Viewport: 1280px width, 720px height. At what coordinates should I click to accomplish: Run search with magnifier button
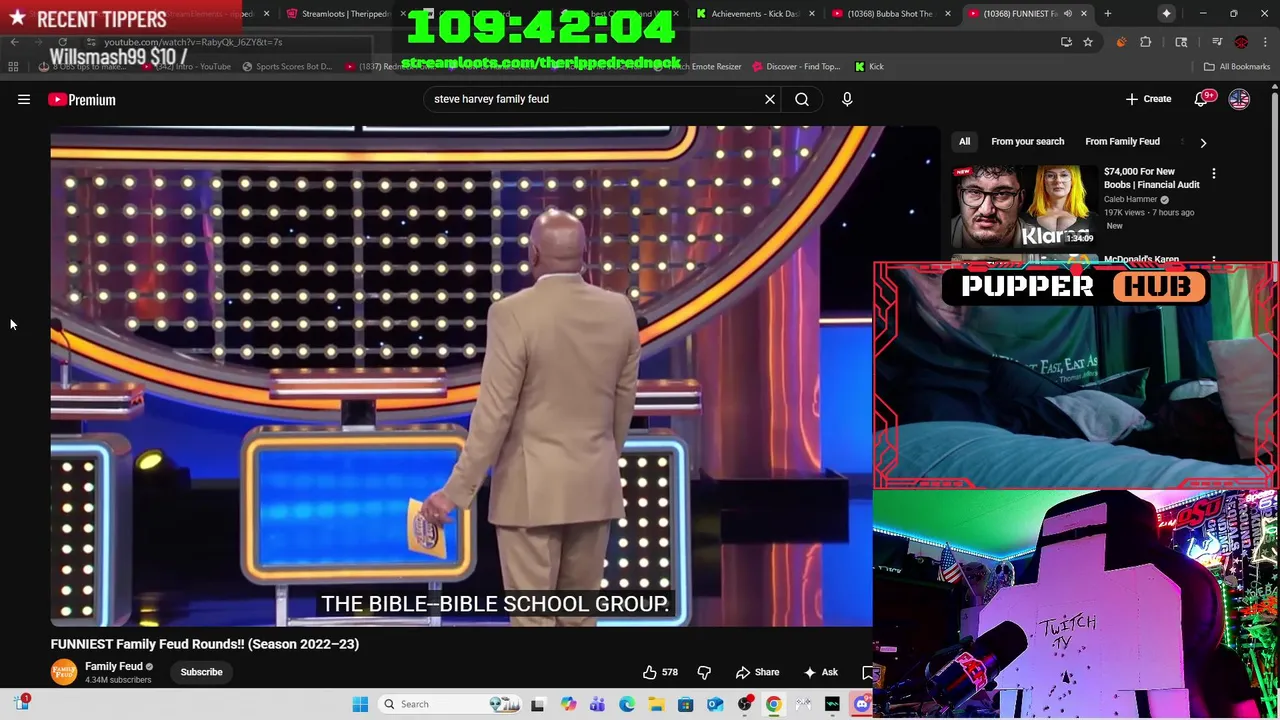tap(802, 99)
